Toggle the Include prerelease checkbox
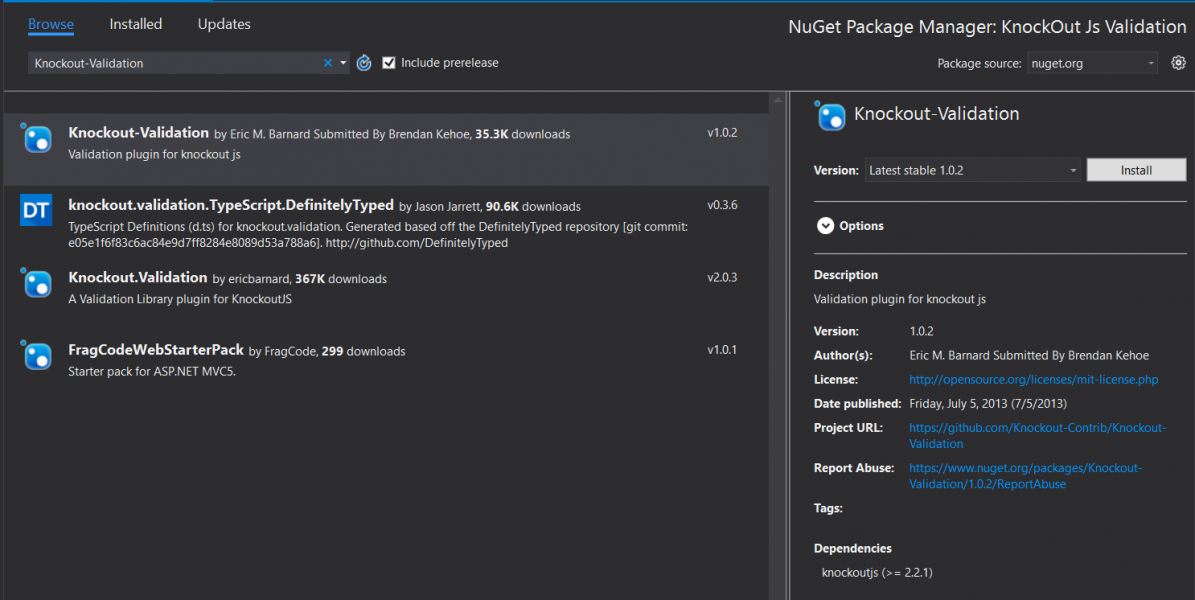Image resolution: width=1195 pixels, height=600 pixels. coord(389,63)
